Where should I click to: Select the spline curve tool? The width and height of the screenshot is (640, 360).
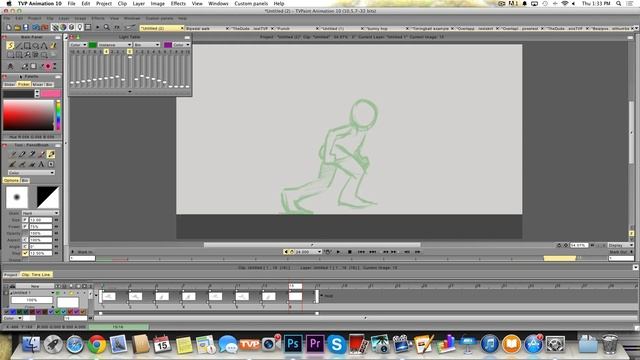click(44, 46)
